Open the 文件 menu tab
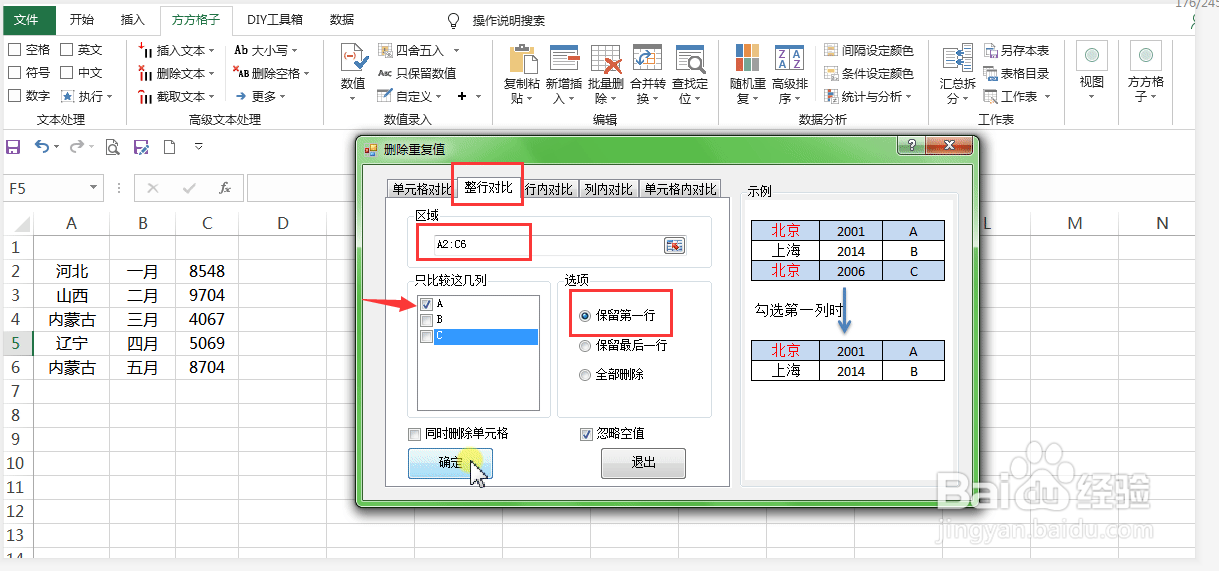Image resolution: width=1219 pixels, height=571 pixels. click(x=28, y=19)
